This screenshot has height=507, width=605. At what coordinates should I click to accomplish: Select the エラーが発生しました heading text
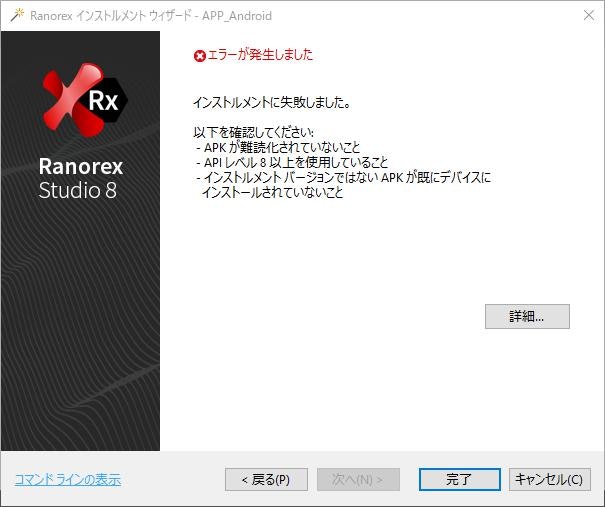click(x=260, y=55)
